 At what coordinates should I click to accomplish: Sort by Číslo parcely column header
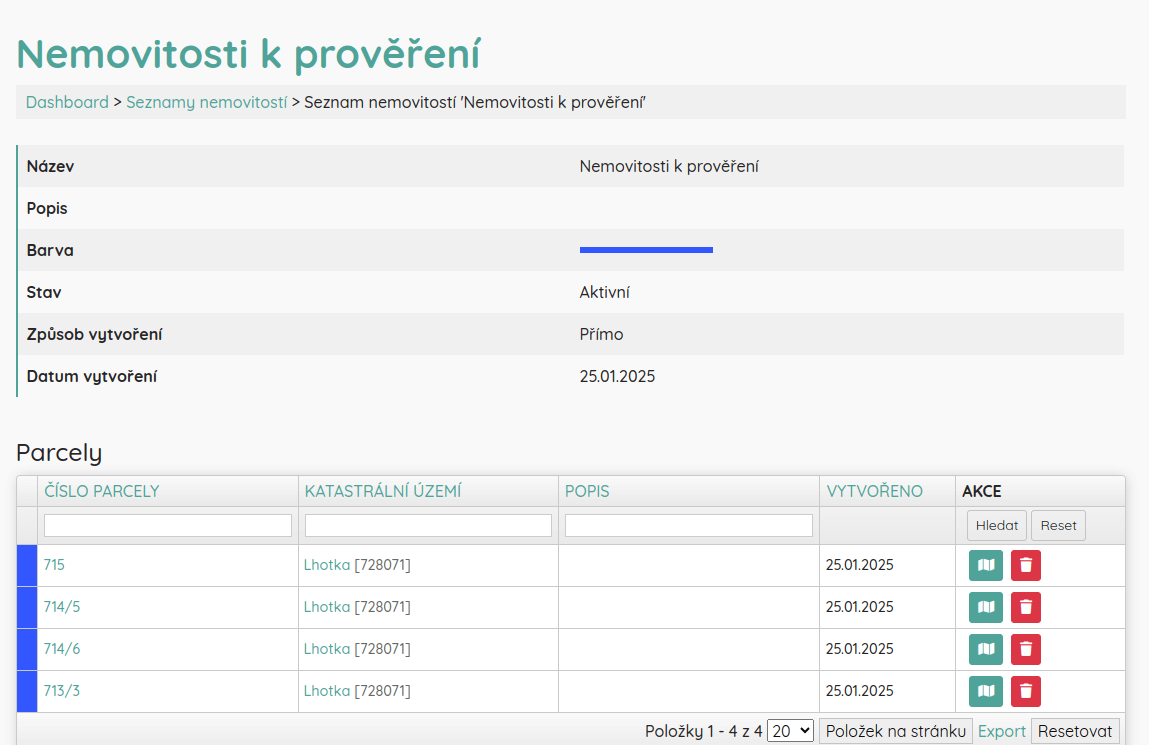pyautogui.click(x=102, y=491)
